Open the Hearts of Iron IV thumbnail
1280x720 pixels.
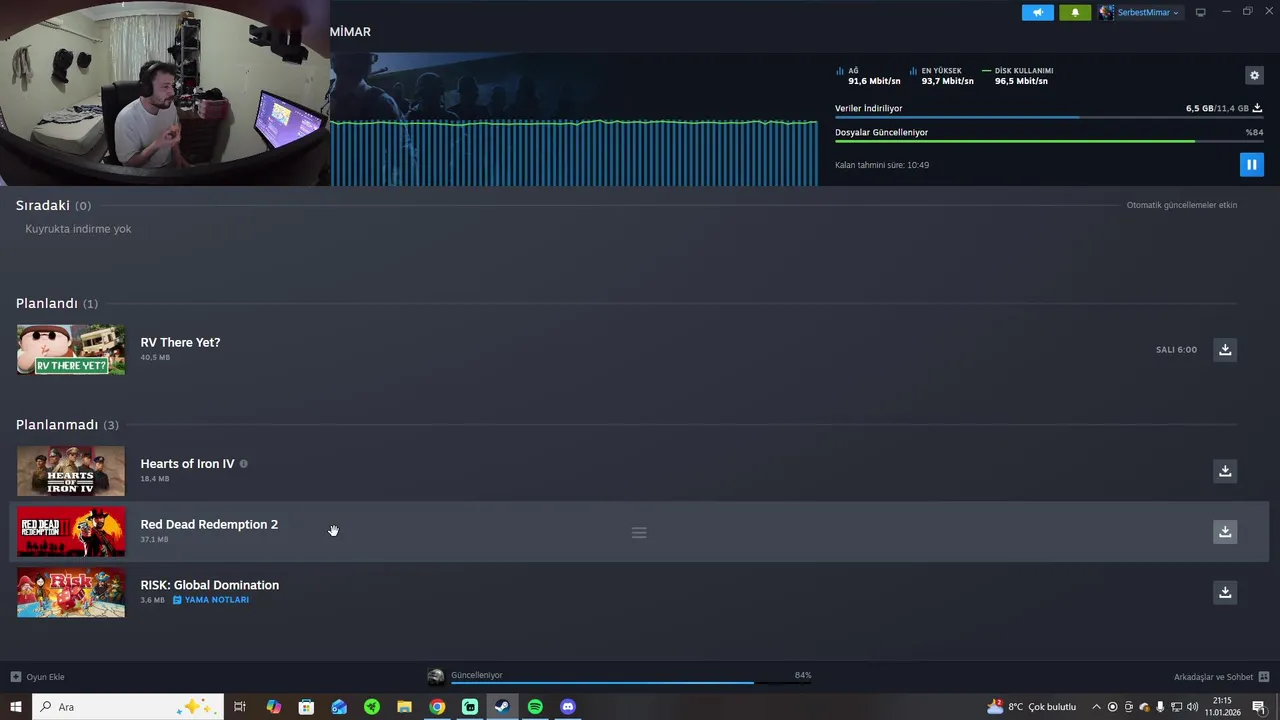coord(71,471)
